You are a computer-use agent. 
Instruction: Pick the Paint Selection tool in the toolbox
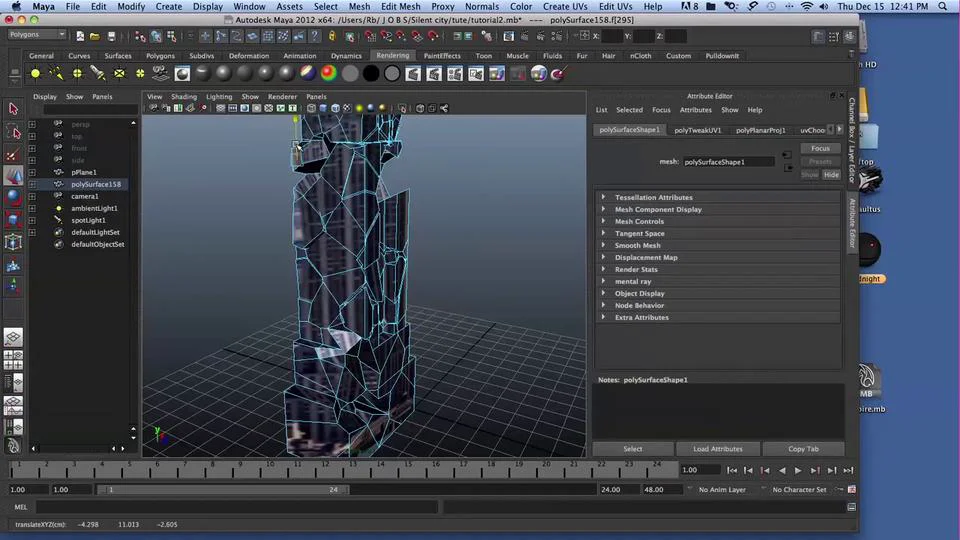pos(13,154)
